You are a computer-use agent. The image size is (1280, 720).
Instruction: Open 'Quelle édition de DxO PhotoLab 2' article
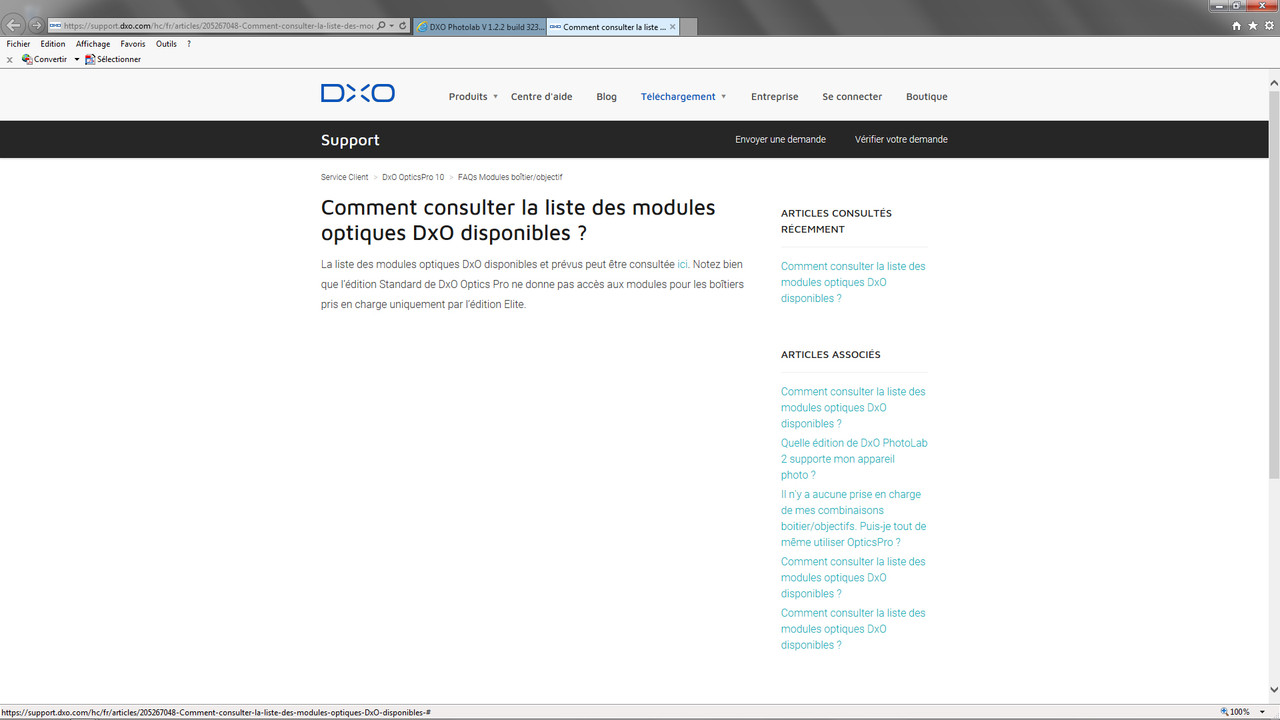pos(854,459)
